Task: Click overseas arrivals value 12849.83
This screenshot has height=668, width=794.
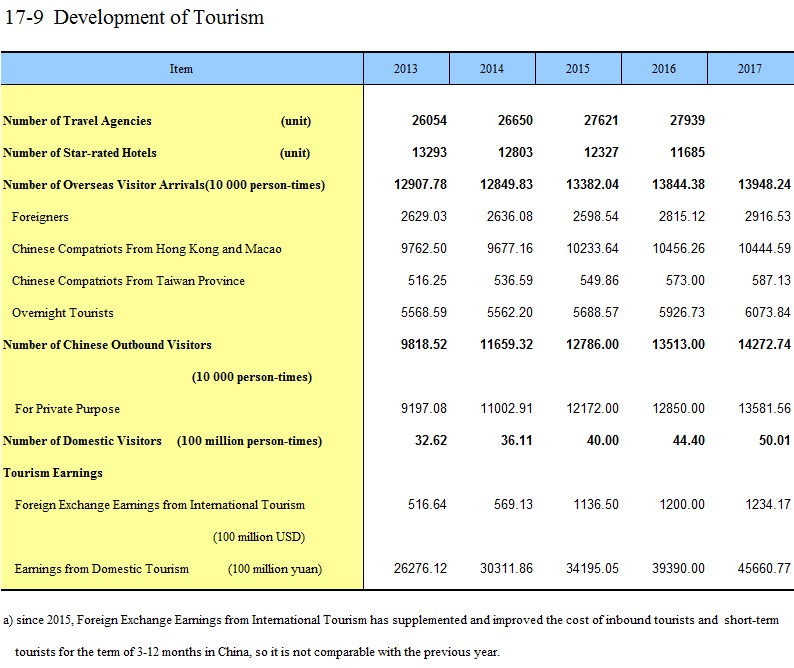Action: (506, 184)
